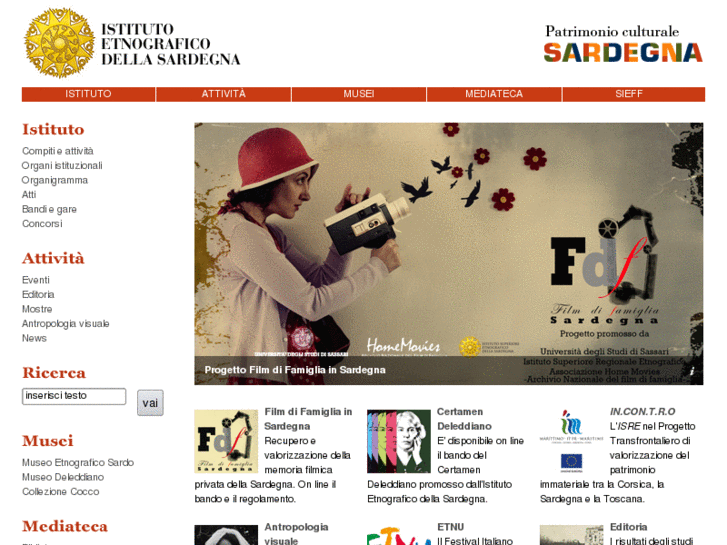Open the Compiti e attività link

point(57,151)
